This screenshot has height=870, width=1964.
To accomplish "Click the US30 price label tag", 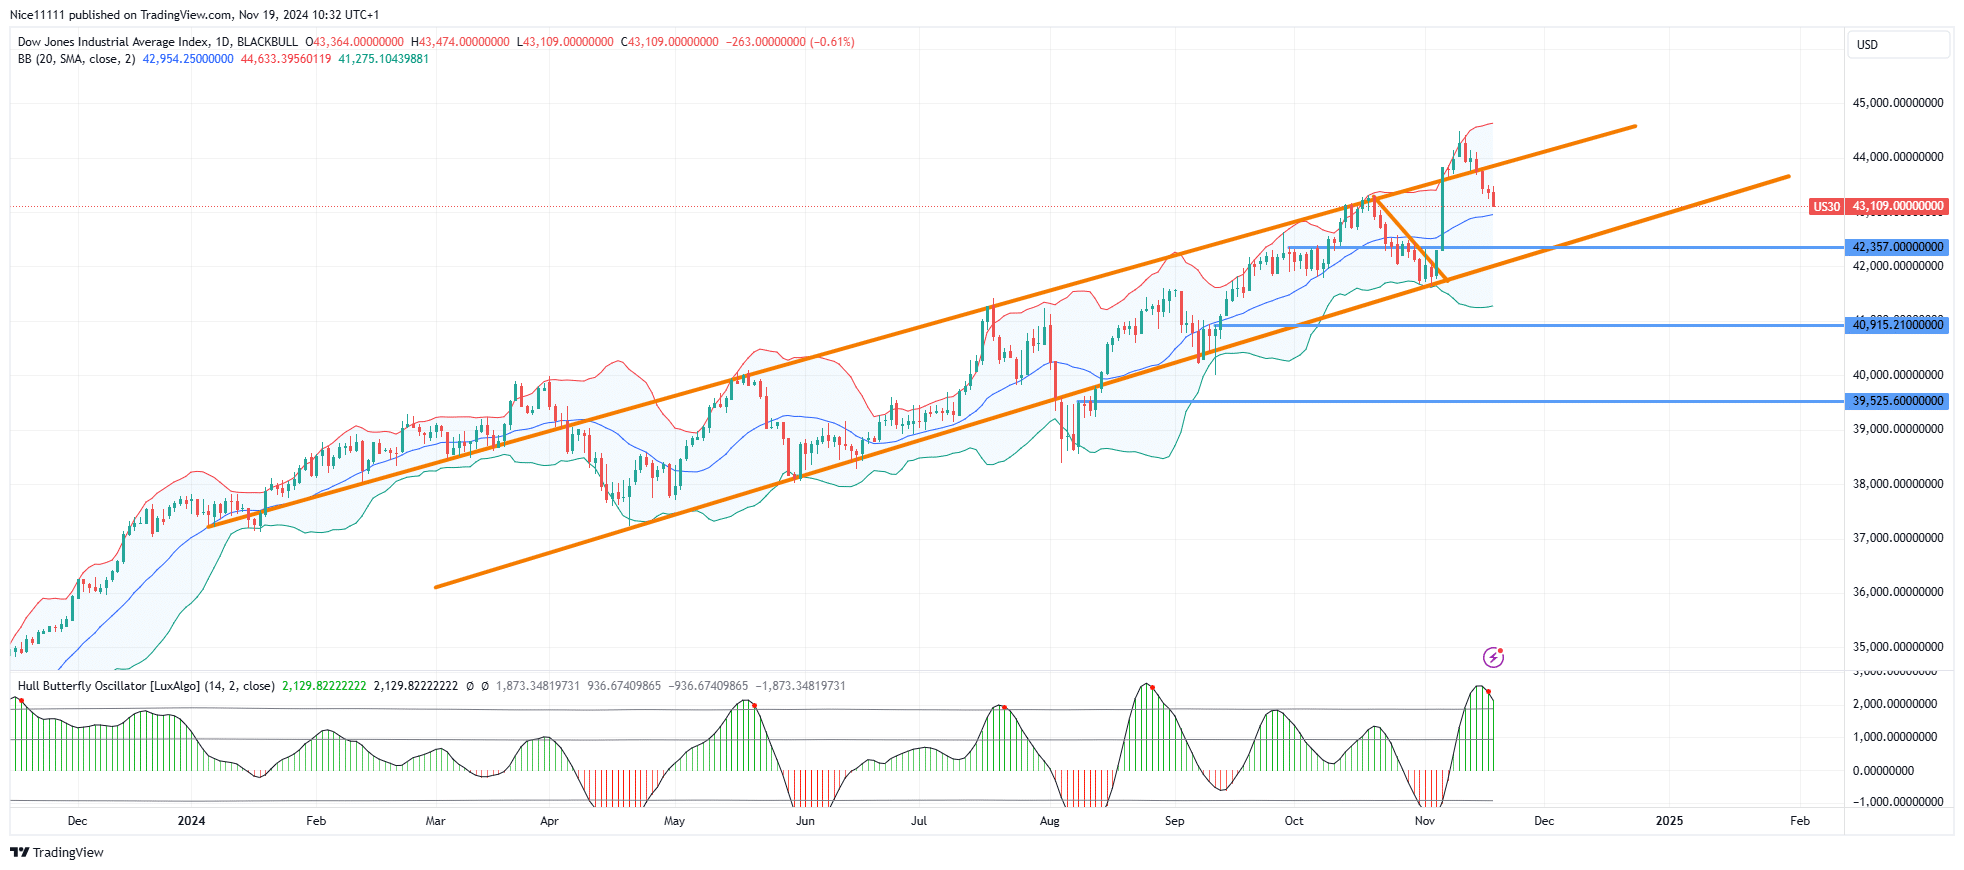I will pos(1826,206).
